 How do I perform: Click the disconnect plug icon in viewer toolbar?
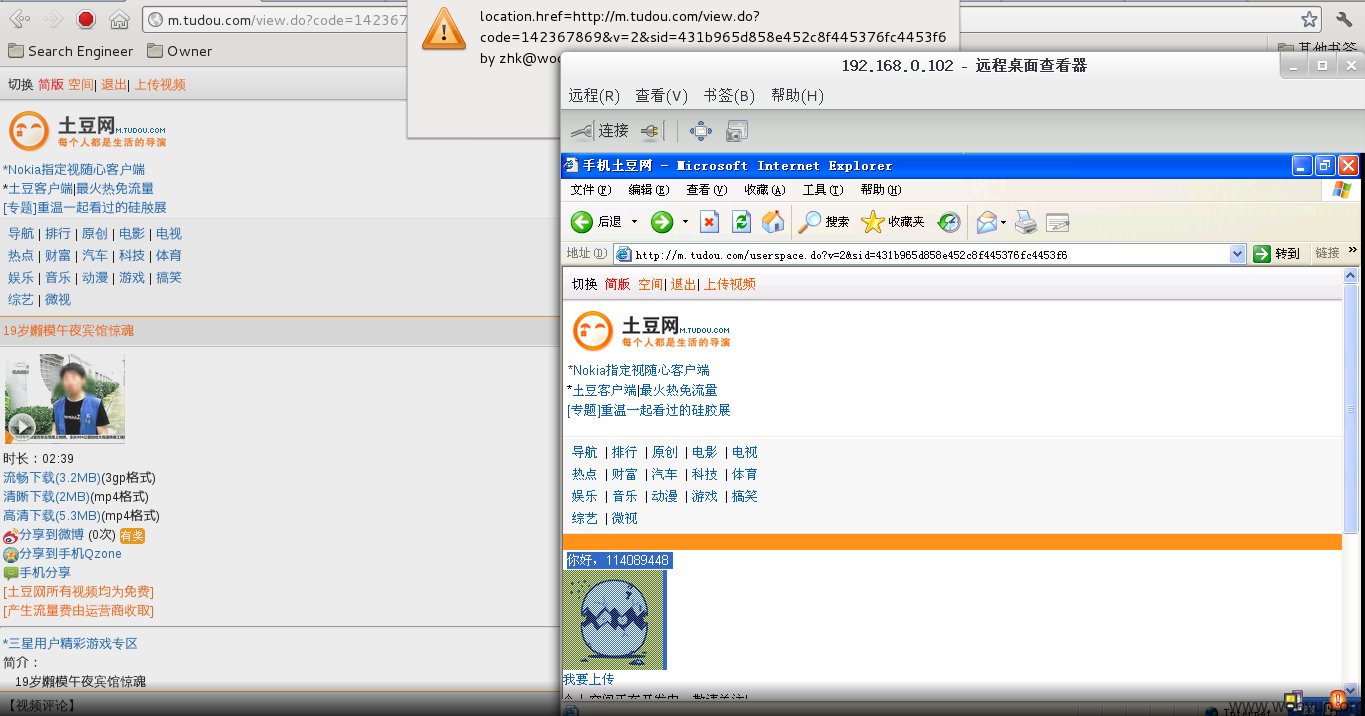[x=651, y=131]
